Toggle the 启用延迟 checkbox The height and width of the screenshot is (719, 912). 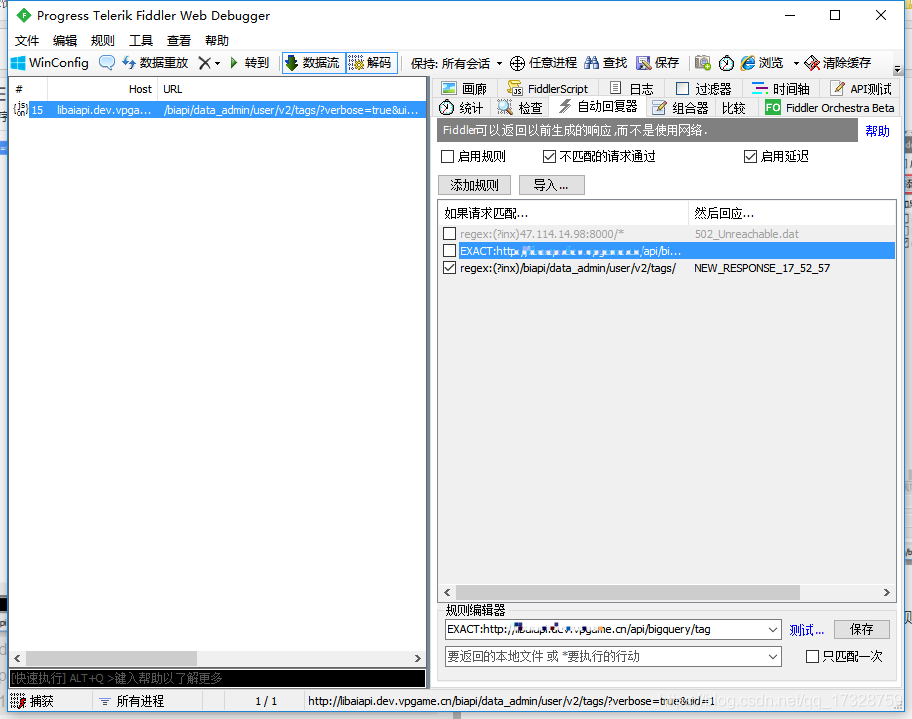[750, 156]
